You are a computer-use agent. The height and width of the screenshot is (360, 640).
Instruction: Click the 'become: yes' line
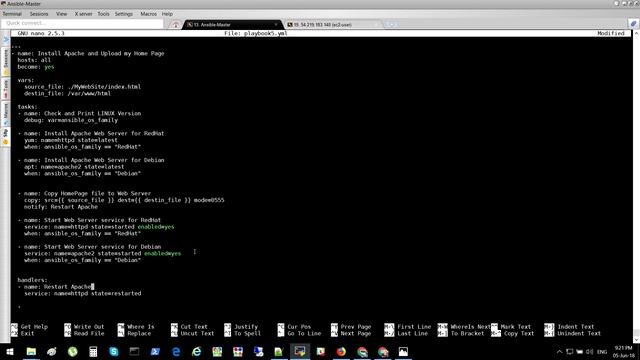coord(36,67)
